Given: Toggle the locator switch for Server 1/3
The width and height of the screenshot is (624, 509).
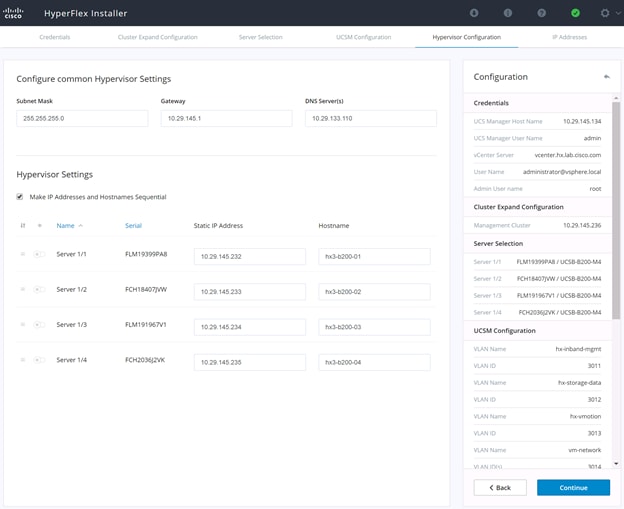Looking at the screenshot, I should [39, 325].
